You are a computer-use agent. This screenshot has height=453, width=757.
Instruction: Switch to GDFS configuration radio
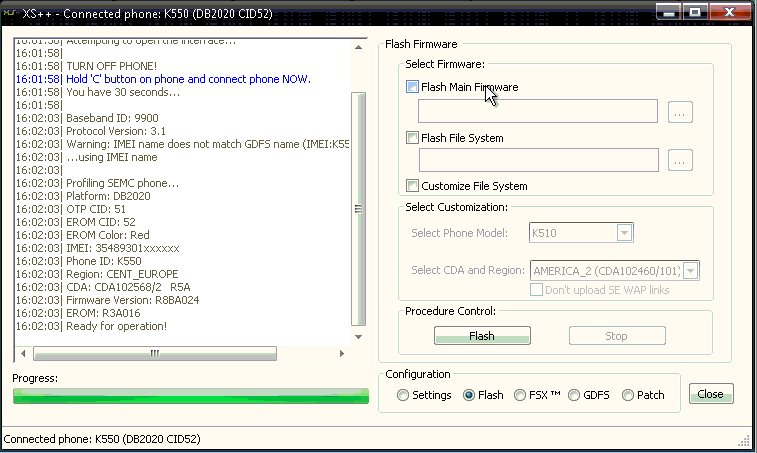(x=574, y=395)
